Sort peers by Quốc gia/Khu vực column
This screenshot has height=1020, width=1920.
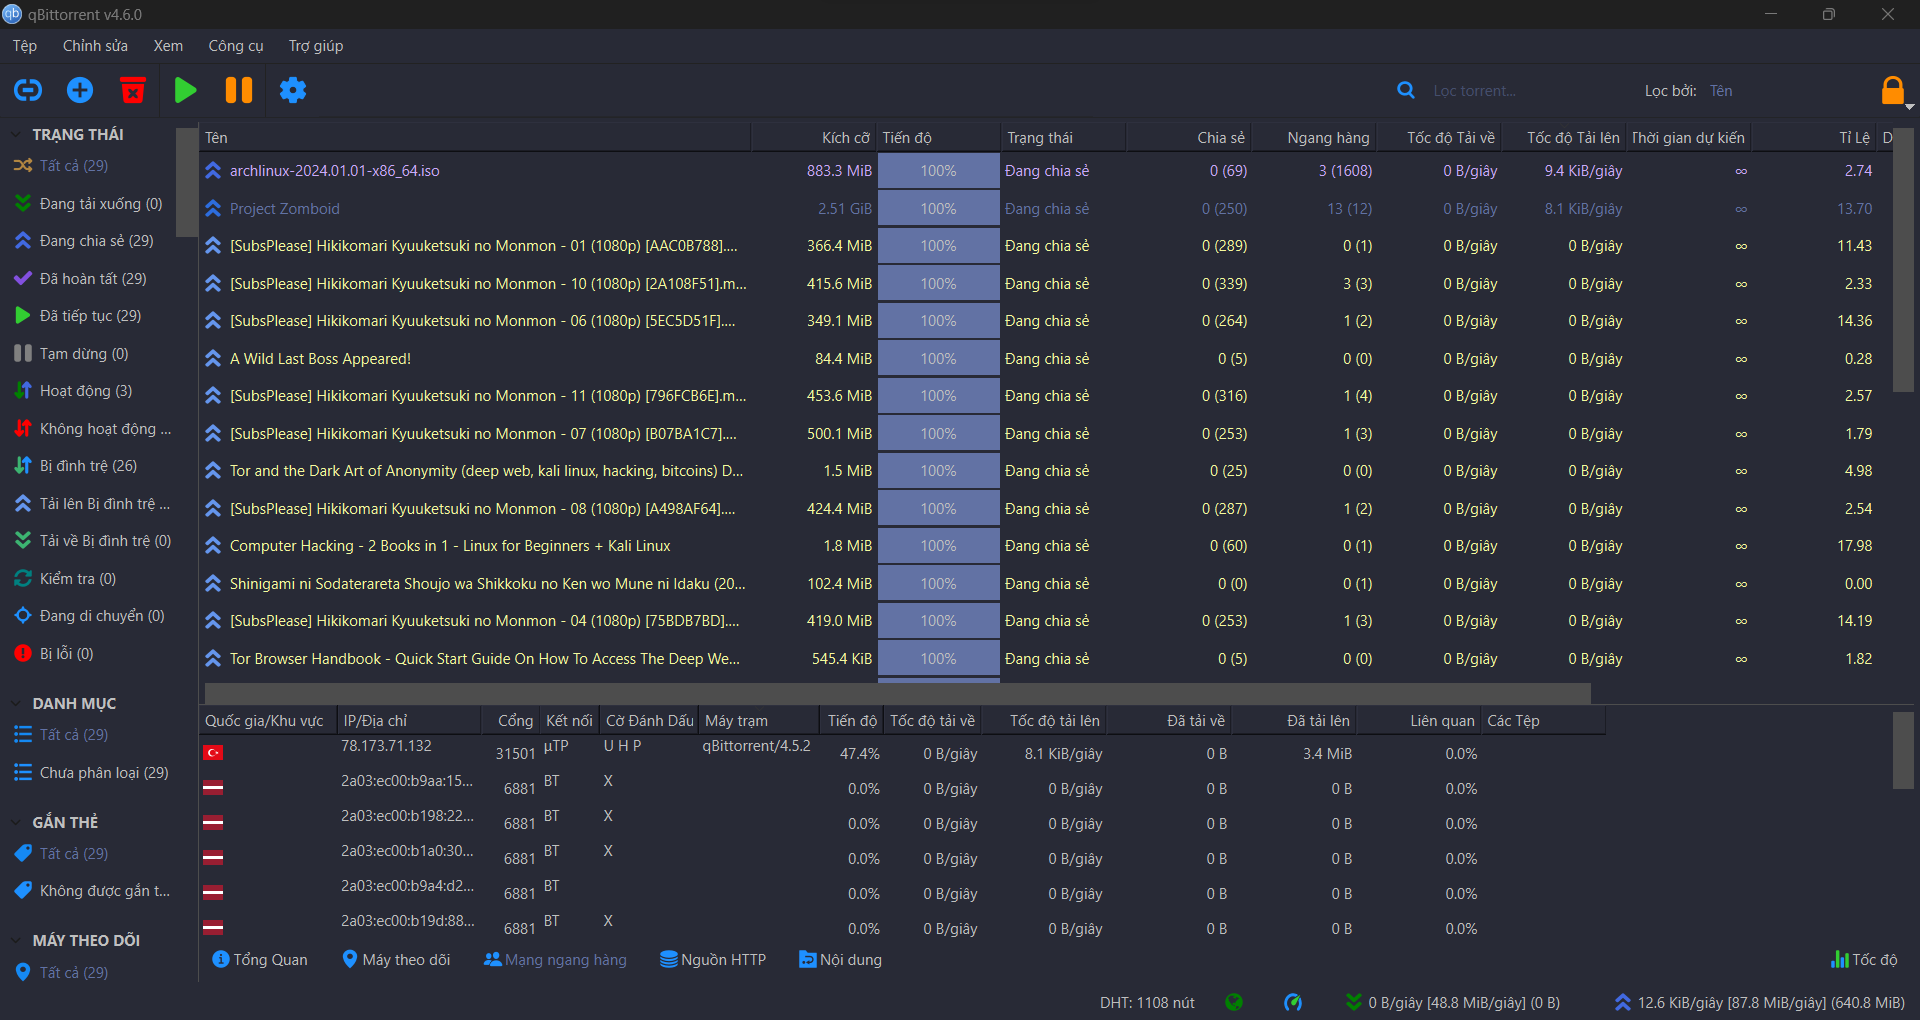click(x=268, y=721)
